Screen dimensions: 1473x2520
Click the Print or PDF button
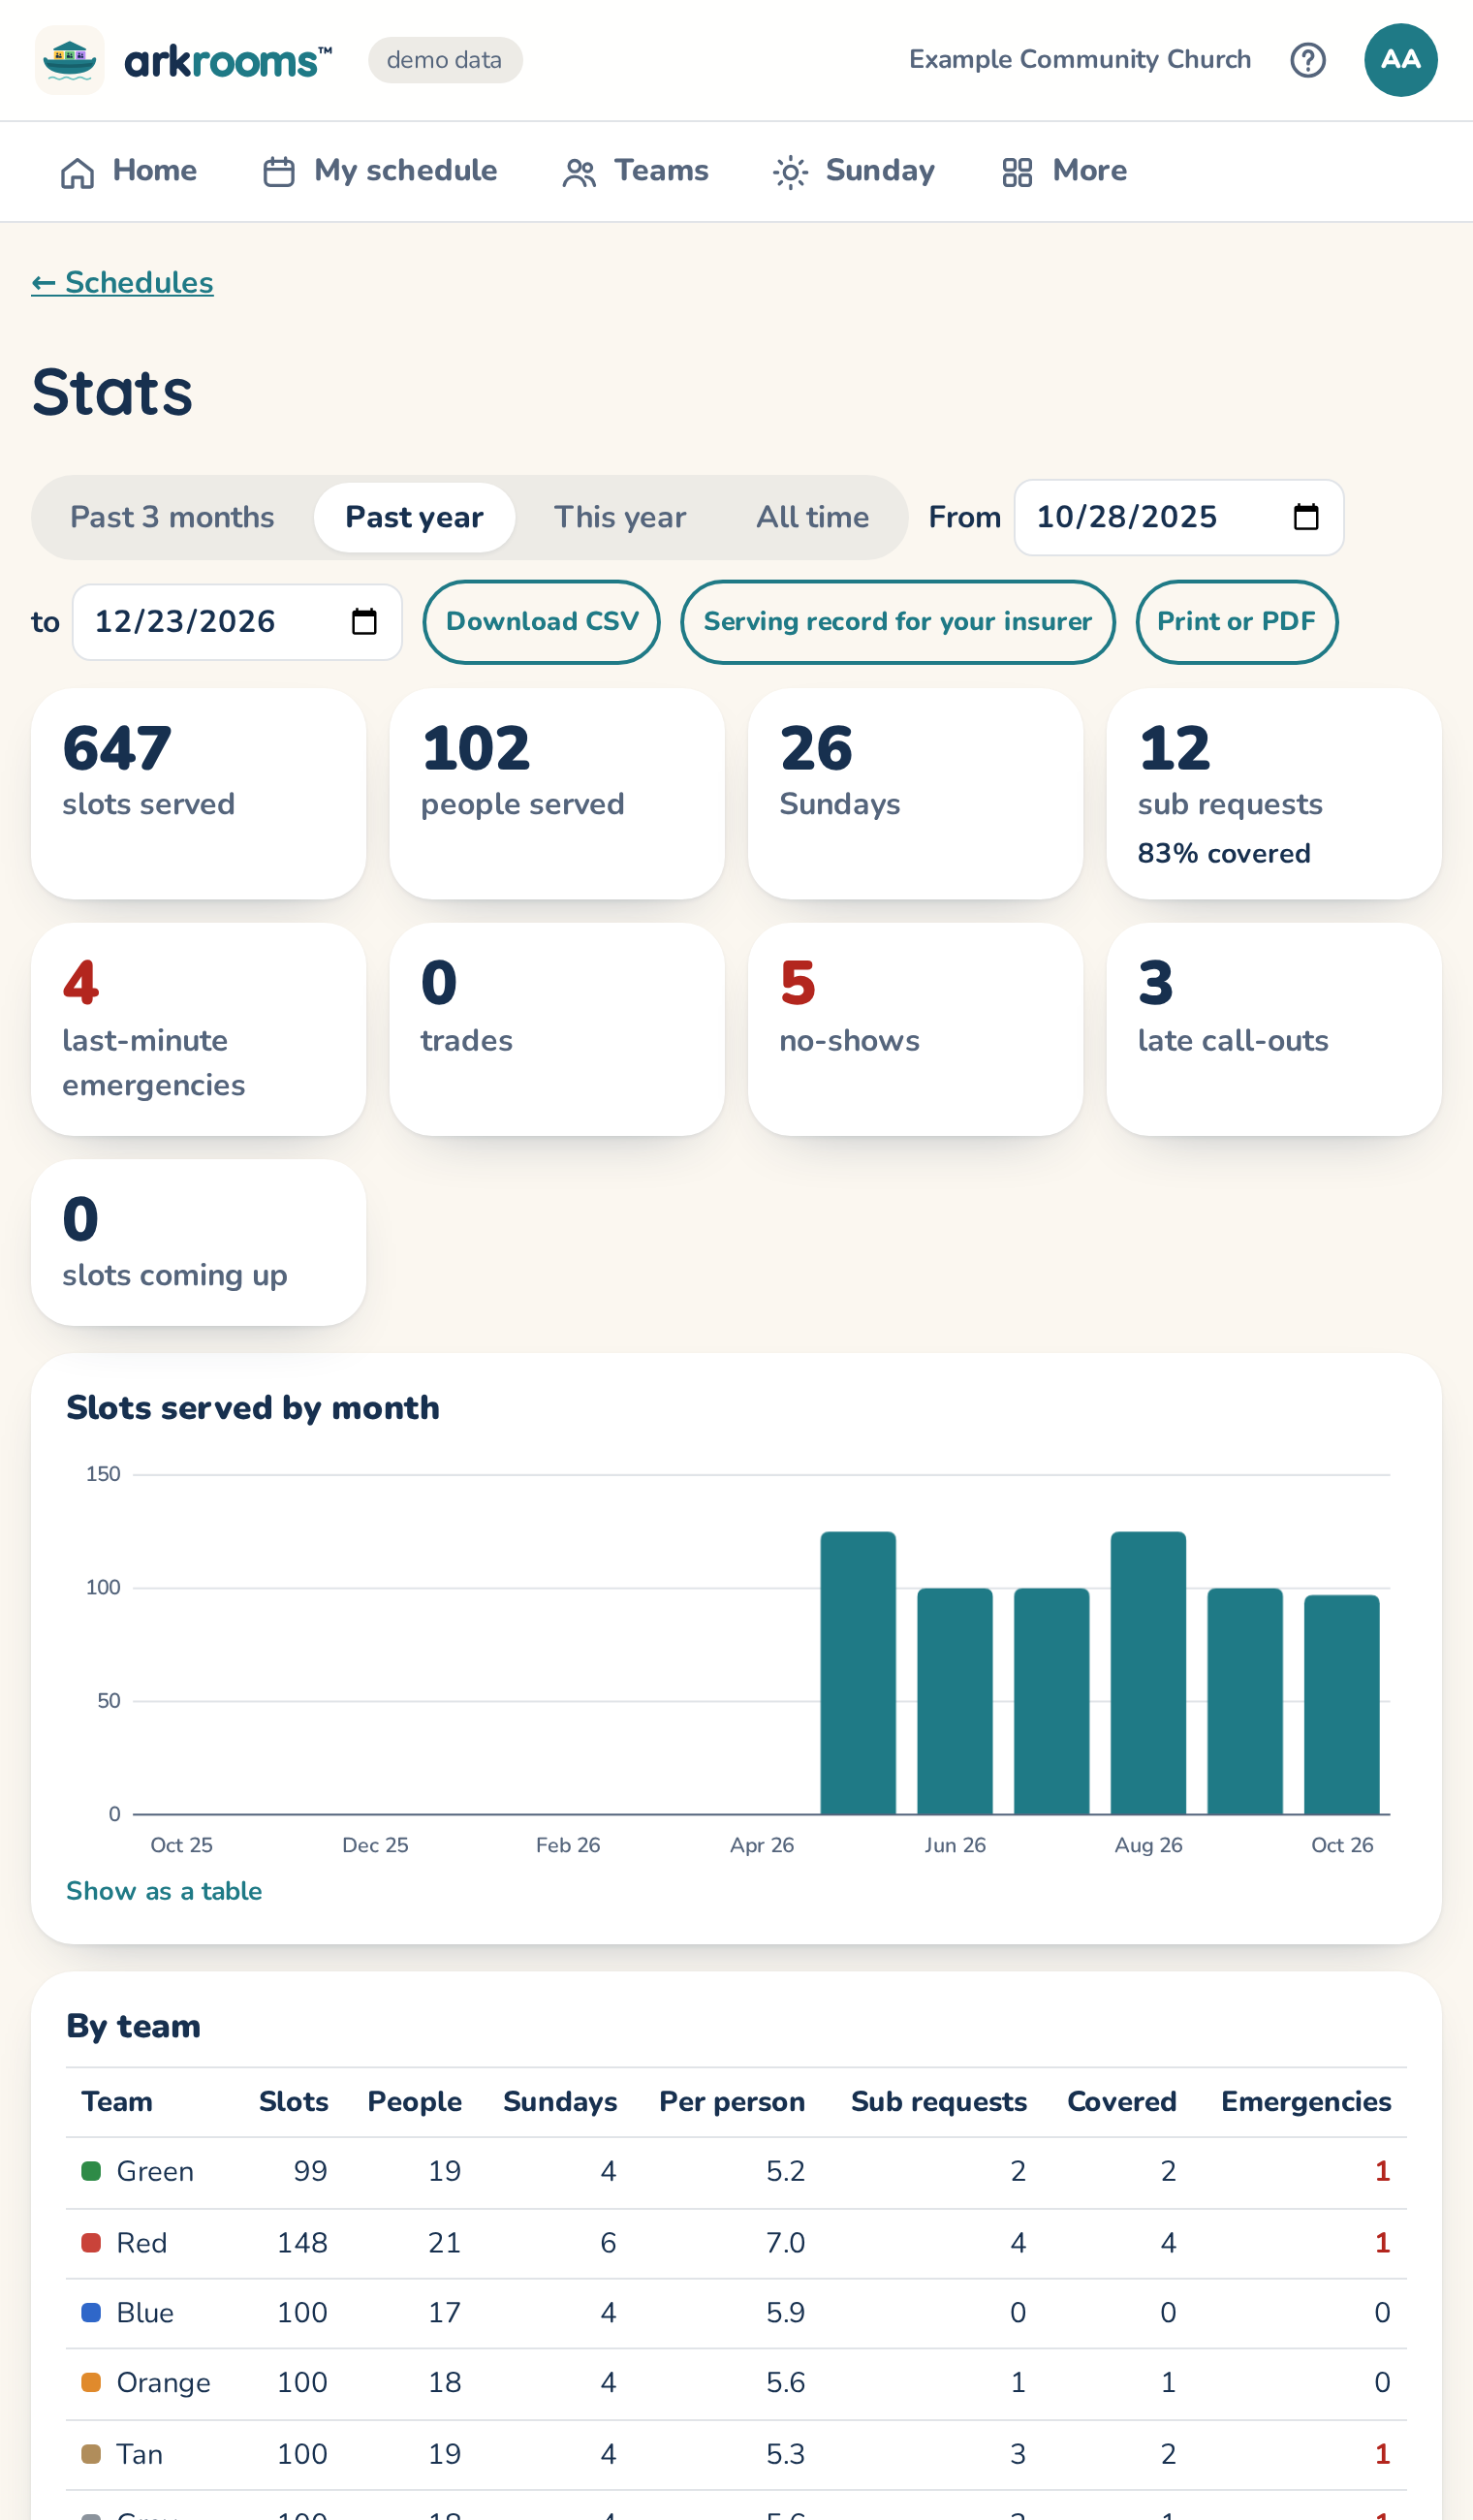1236,622
